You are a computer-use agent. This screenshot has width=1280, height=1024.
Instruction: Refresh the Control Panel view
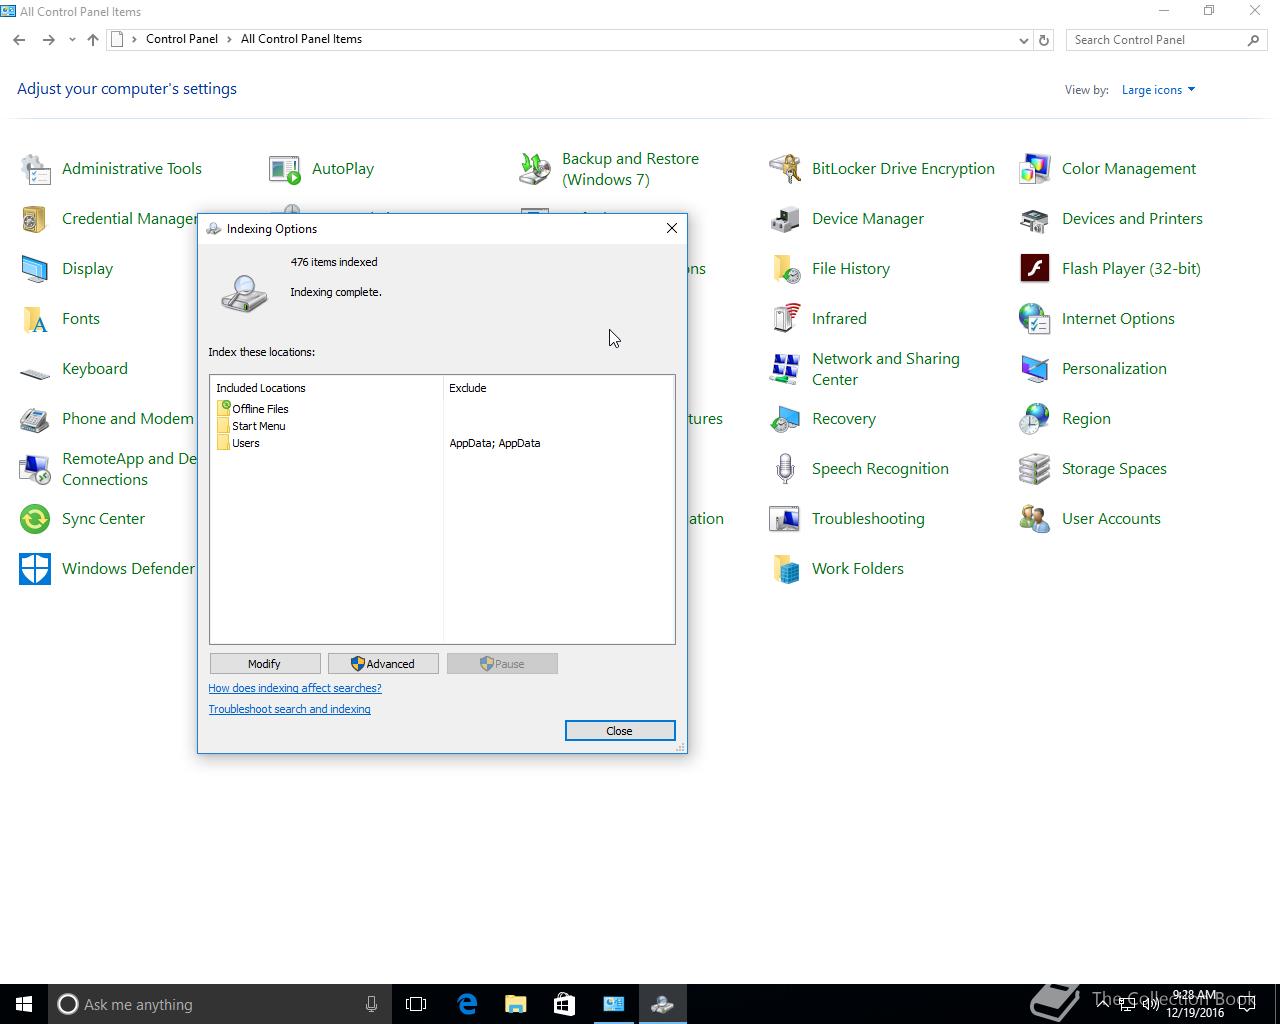click(1044, 40)
